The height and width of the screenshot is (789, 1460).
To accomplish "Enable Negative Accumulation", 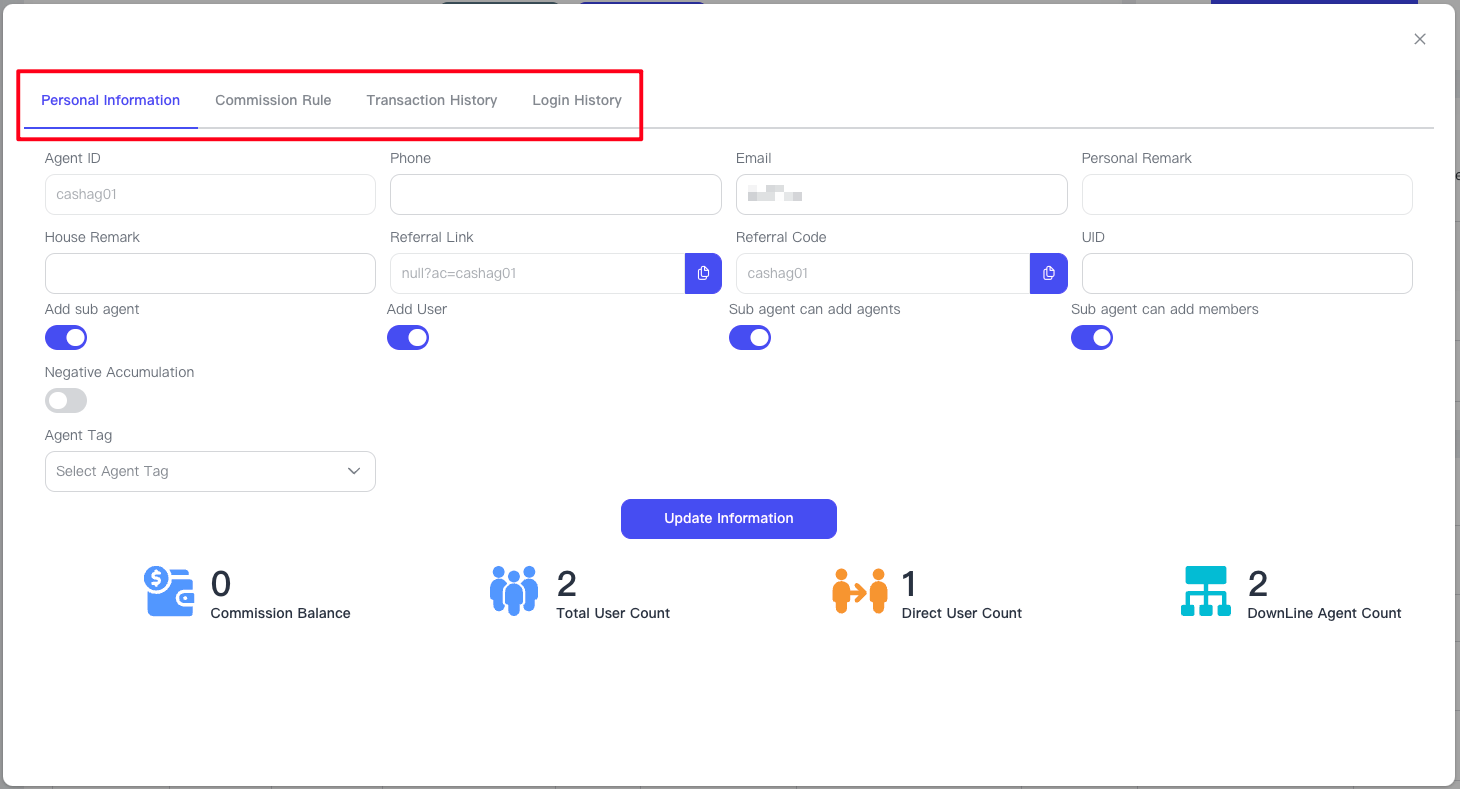I will tap(66, 401).
